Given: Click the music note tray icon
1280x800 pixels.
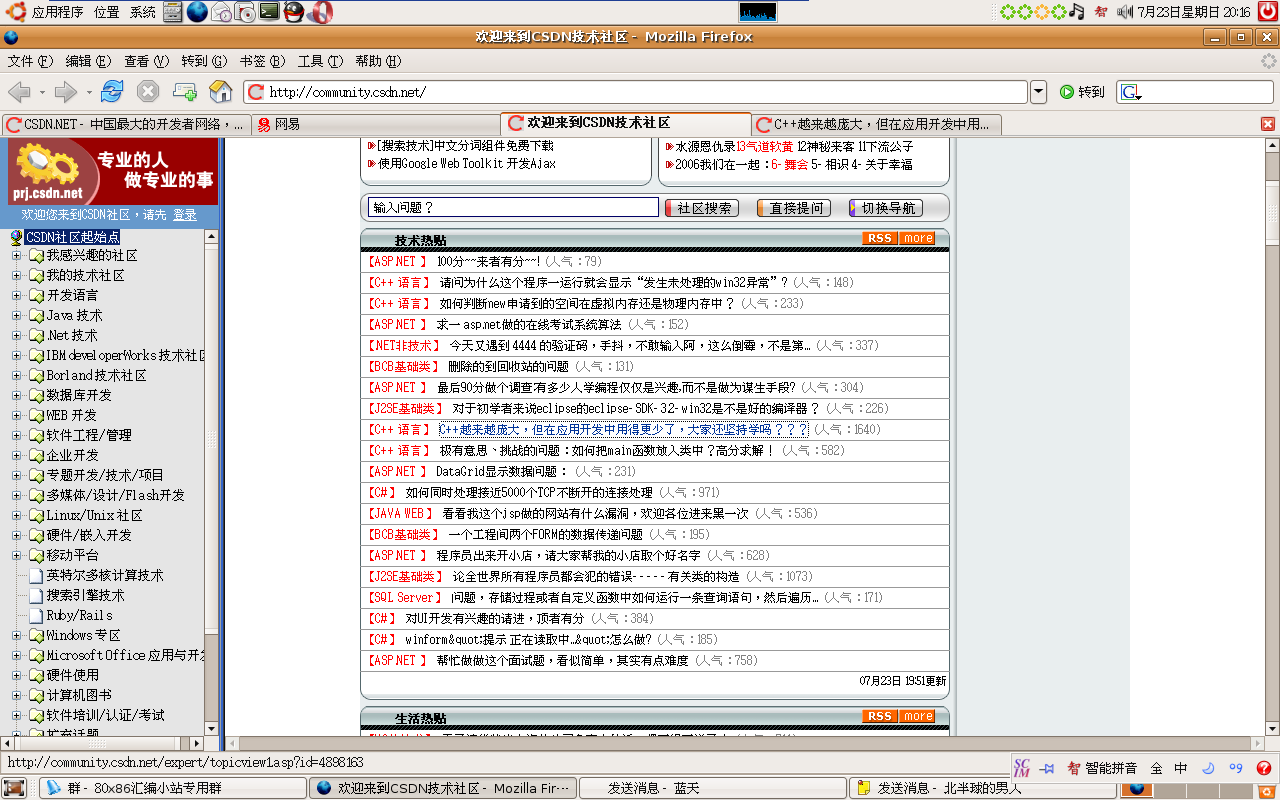Looking at the screenshot, I should [x=1077, y=12].
